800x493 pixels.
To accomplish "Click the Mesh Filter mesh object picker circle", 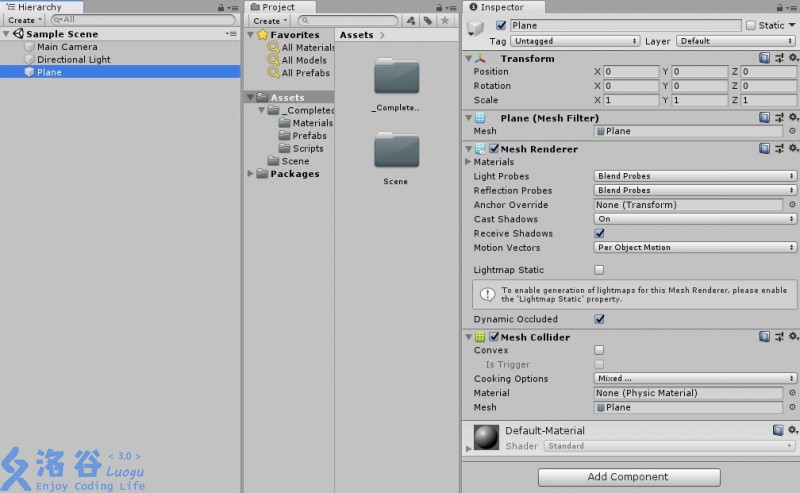I will (792, 131).
